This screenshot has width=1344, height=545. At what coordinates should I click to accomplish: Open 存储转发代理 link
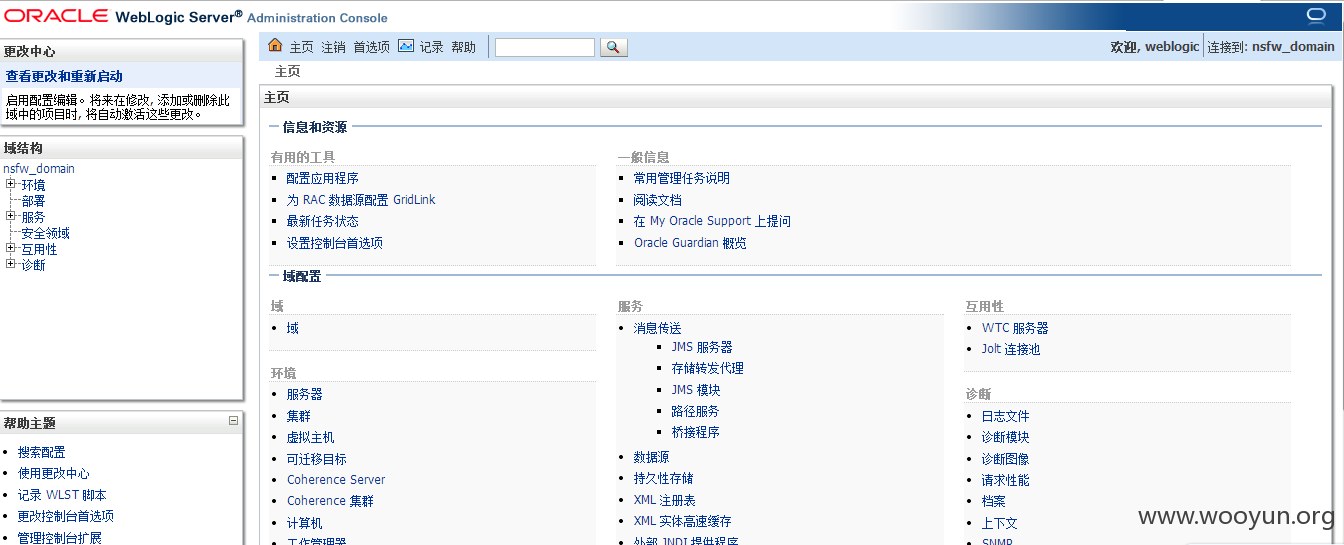(707, 368)
